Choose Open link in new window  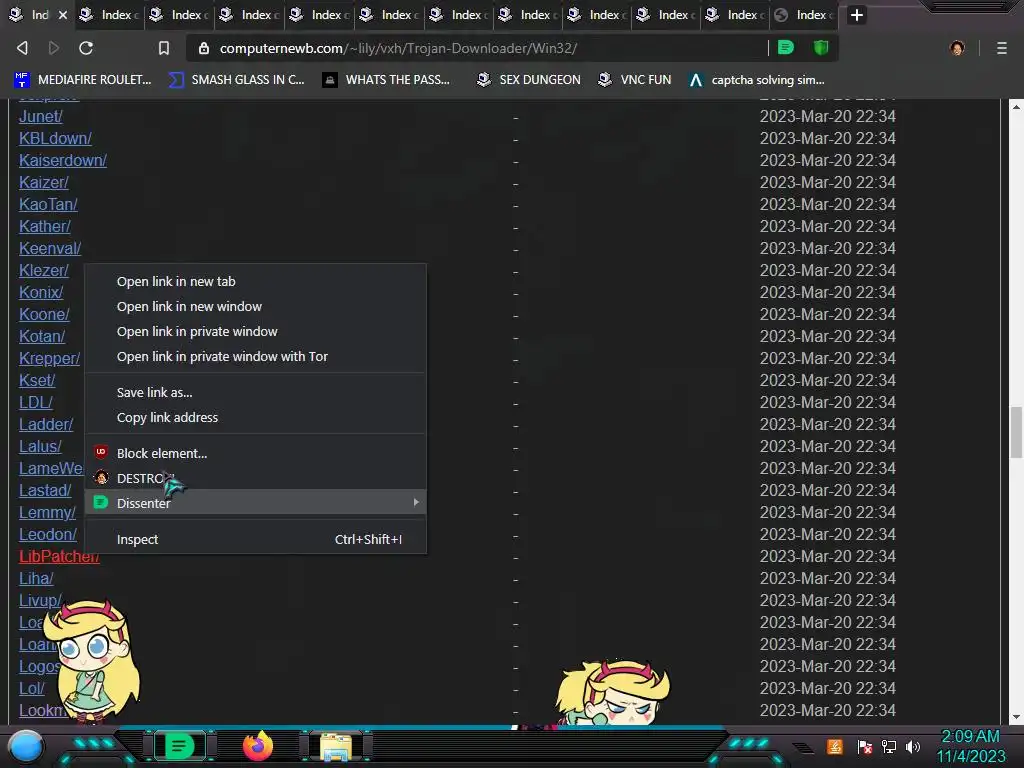pyautogui.click(x=255, y=306)
